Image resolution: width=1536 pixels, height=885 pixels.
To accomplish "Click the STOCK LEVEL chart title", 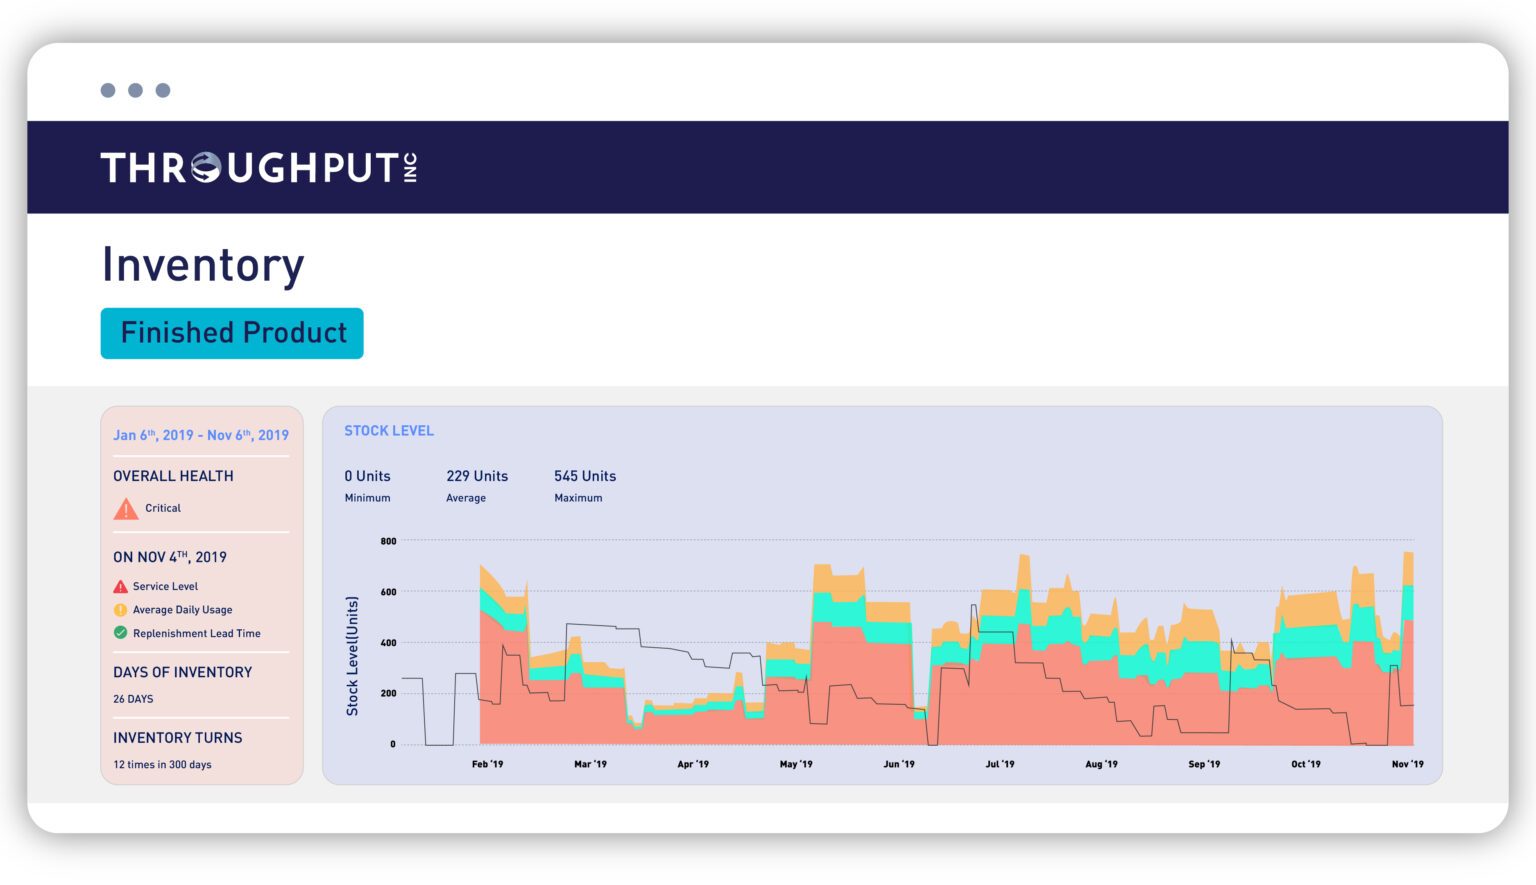I will coord(389,431).
